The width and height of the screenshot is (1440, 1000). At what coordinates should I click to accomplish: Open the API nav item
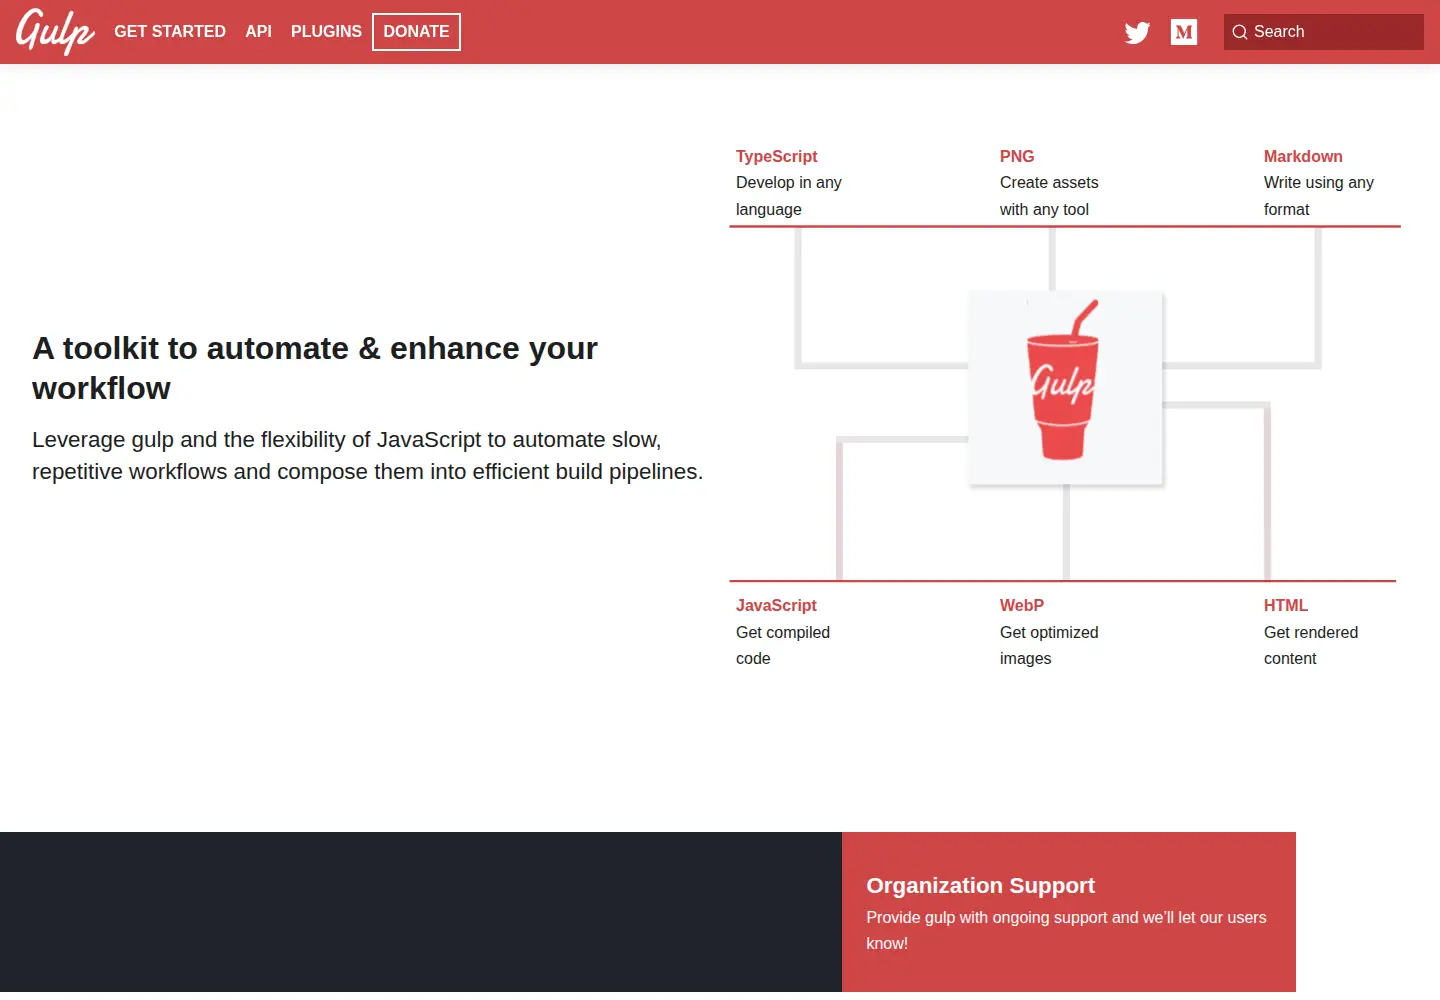tap(259, 32)
